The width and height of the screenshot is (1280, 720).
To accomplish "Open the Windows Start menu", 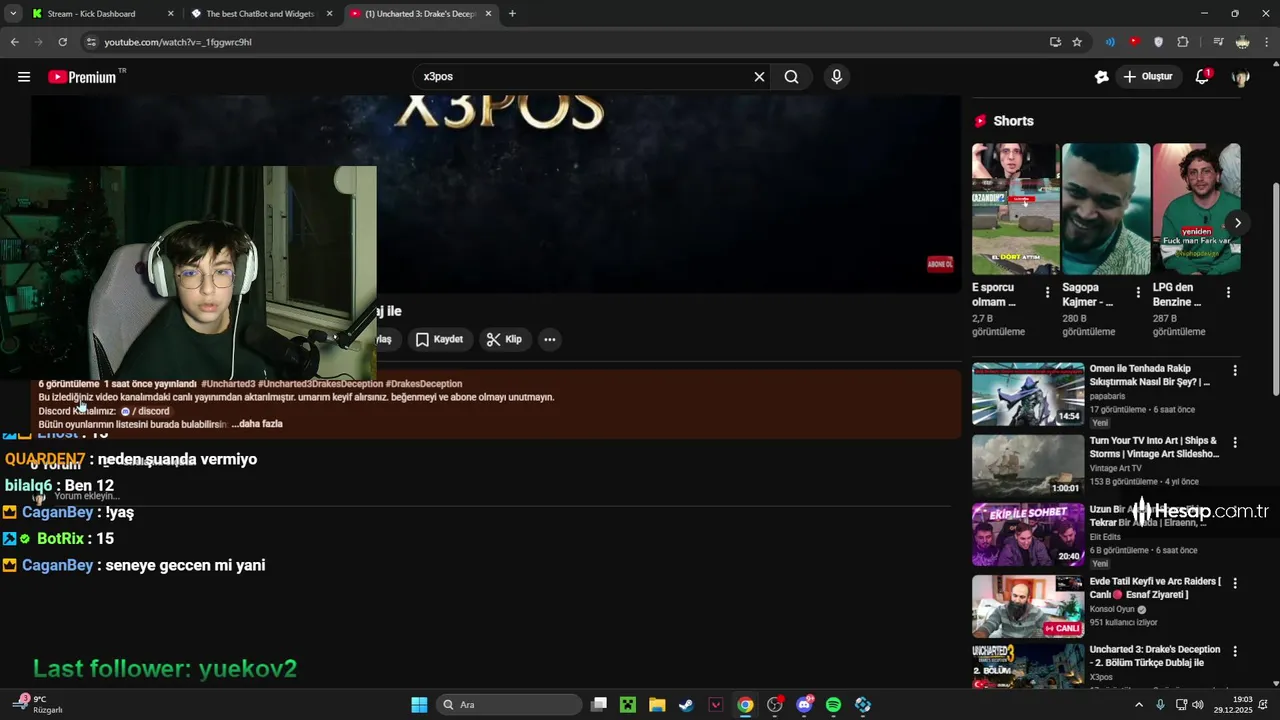I will (x=420, y=705).
